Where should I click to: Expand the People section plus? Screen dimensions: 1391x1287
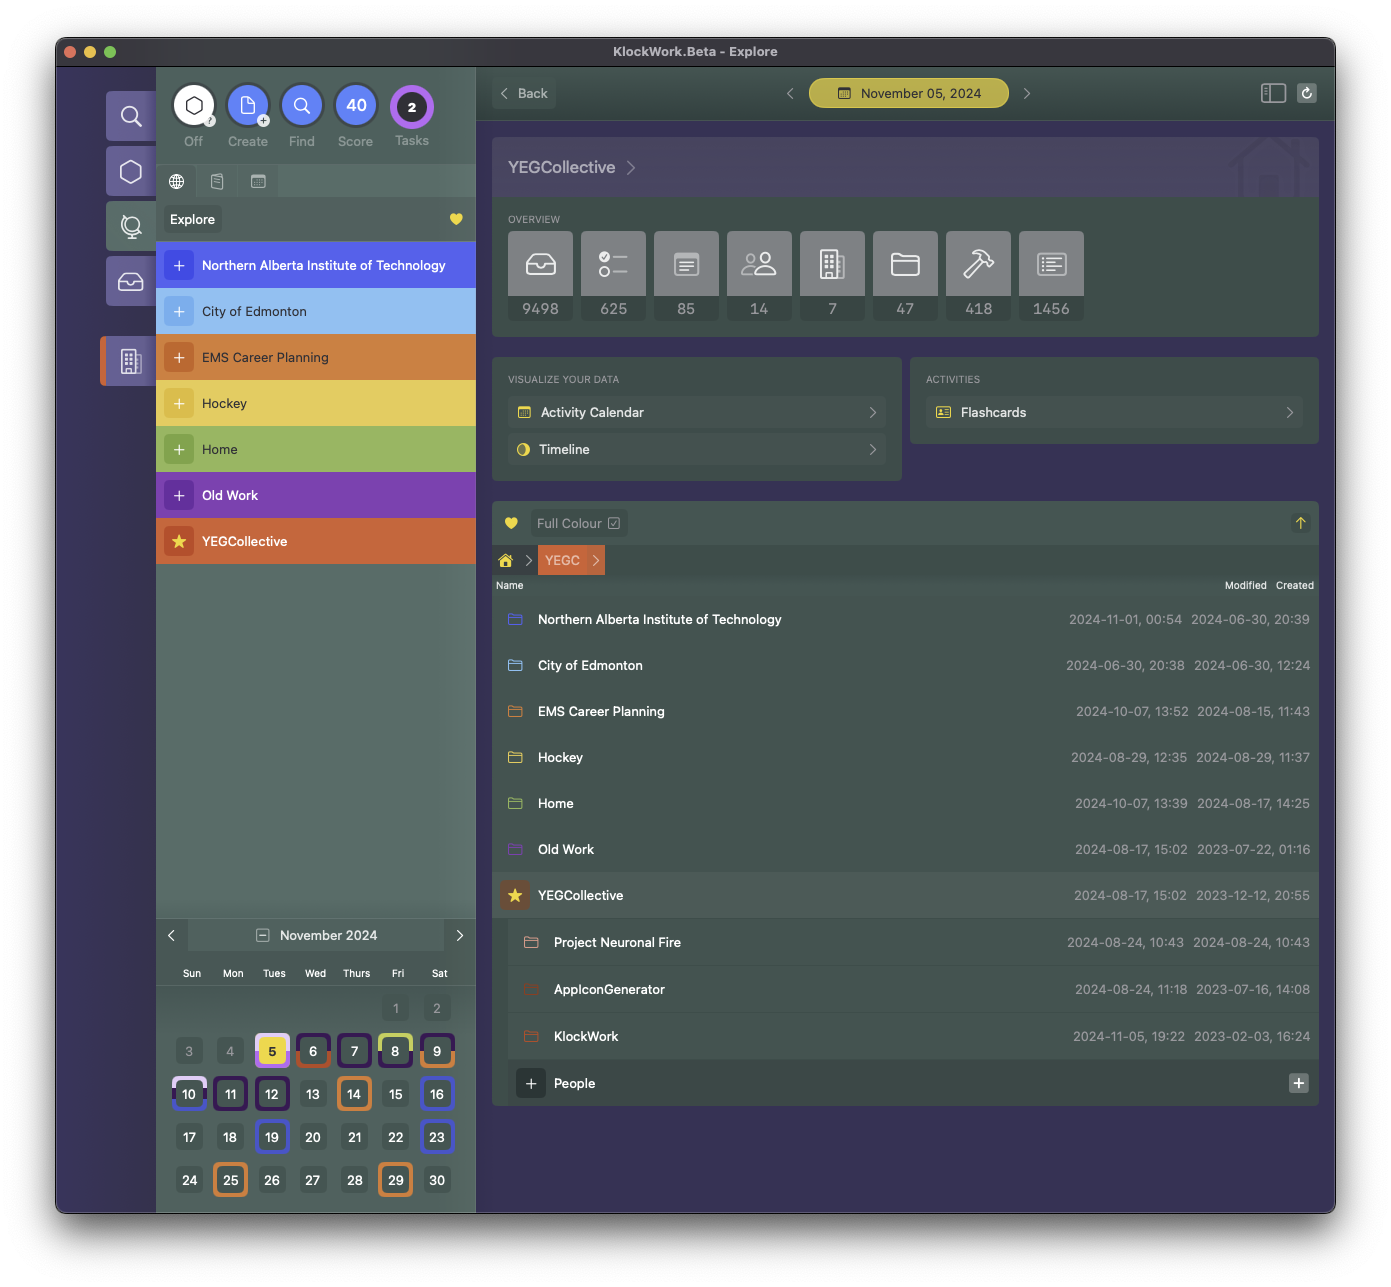[531, 1083]
